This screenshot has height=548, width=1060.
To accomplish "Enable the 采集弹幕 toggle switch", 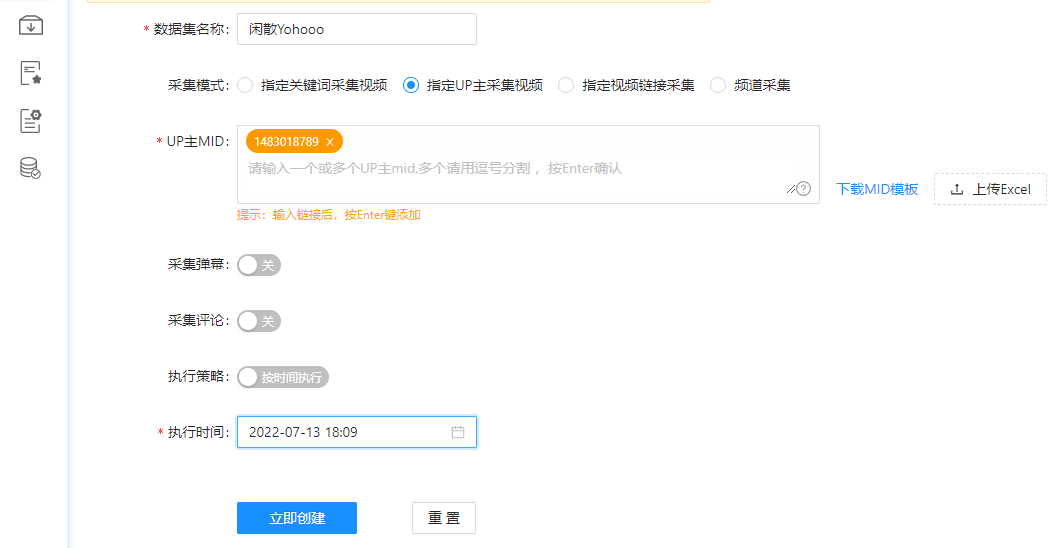I will 259,265.
